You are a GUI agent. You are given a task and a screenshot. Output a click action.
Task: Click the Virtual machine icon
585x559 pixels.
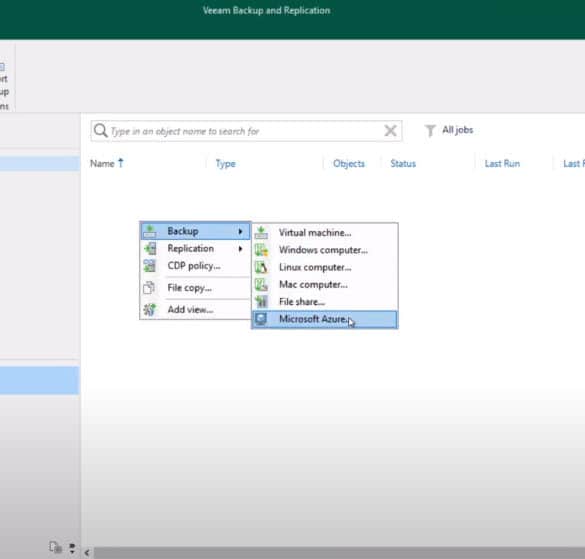point(261,232)
